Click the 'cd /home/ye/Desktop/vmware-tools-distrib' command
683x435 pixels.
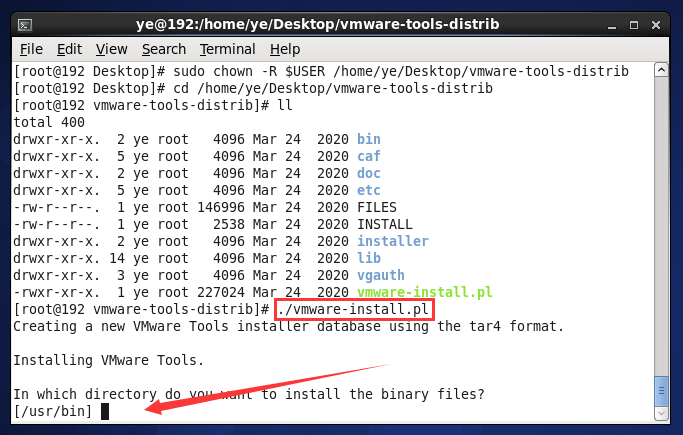coord(333,88)
